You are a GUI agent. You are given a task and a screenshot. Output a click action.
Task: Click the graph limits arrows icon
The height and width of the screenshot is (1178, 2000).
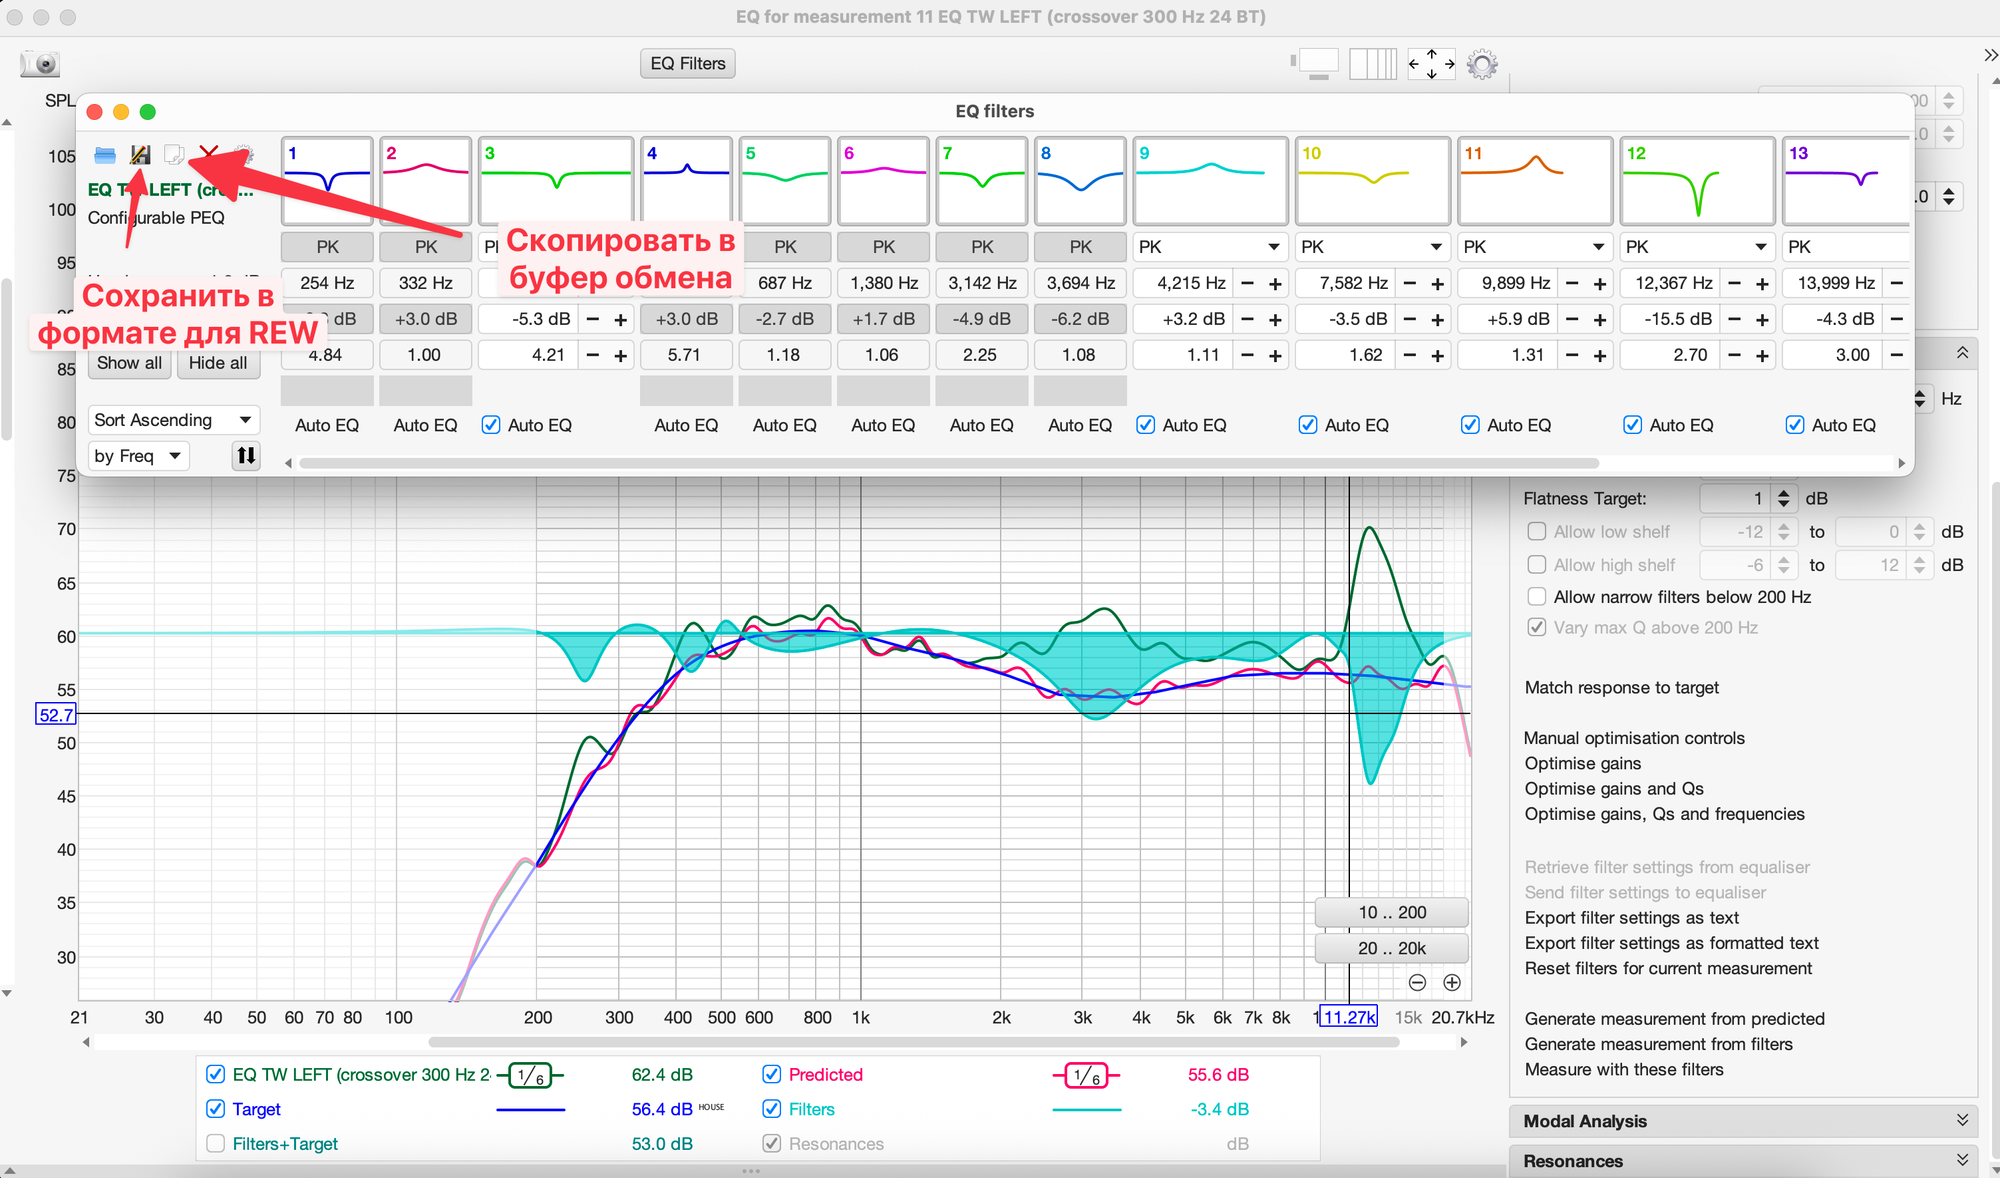point(1431,64)
